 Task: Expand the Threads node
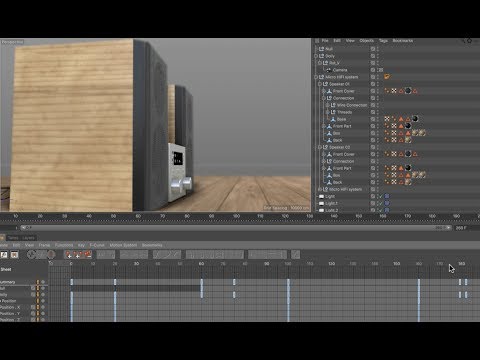point(327,112)
